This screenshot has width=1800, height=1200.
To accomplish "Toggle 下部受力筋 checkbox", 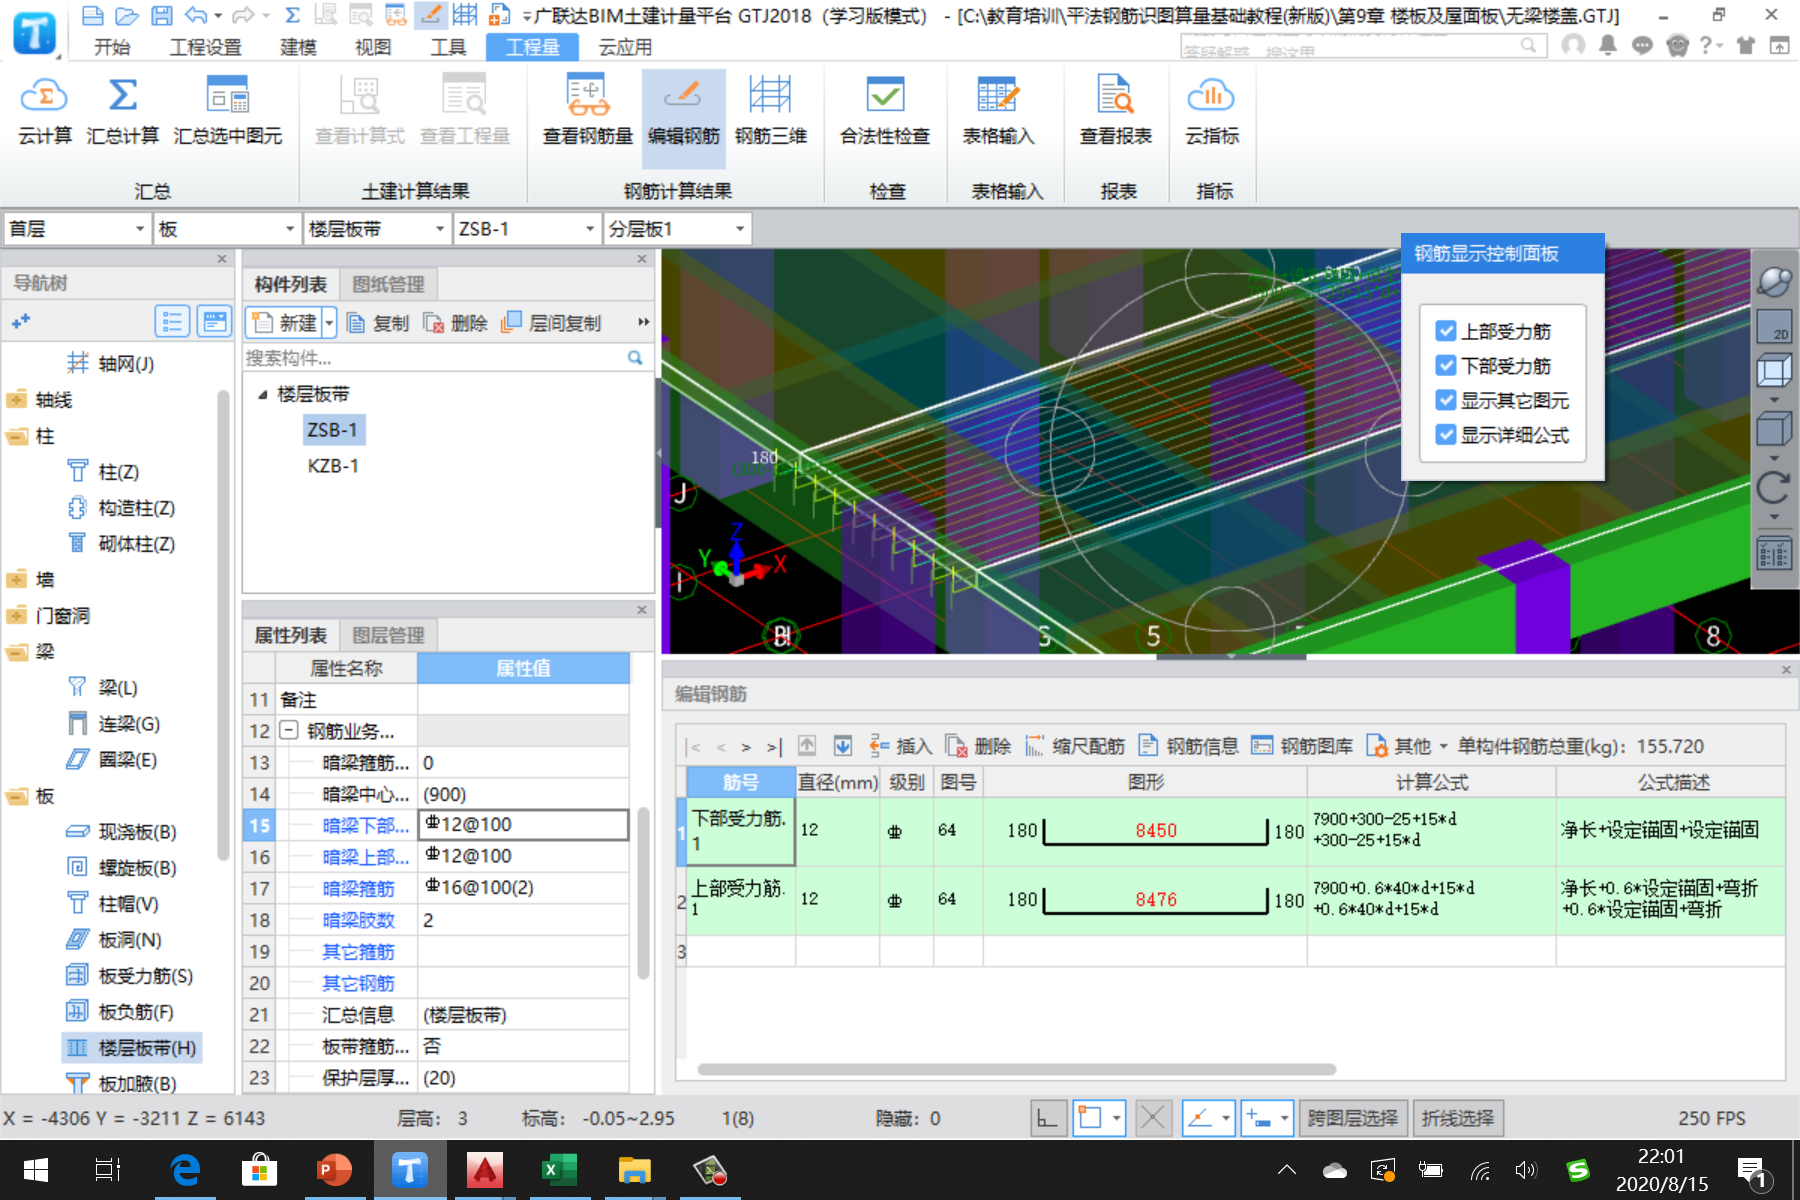I will pyautogui.click(x=1446, y=366).
